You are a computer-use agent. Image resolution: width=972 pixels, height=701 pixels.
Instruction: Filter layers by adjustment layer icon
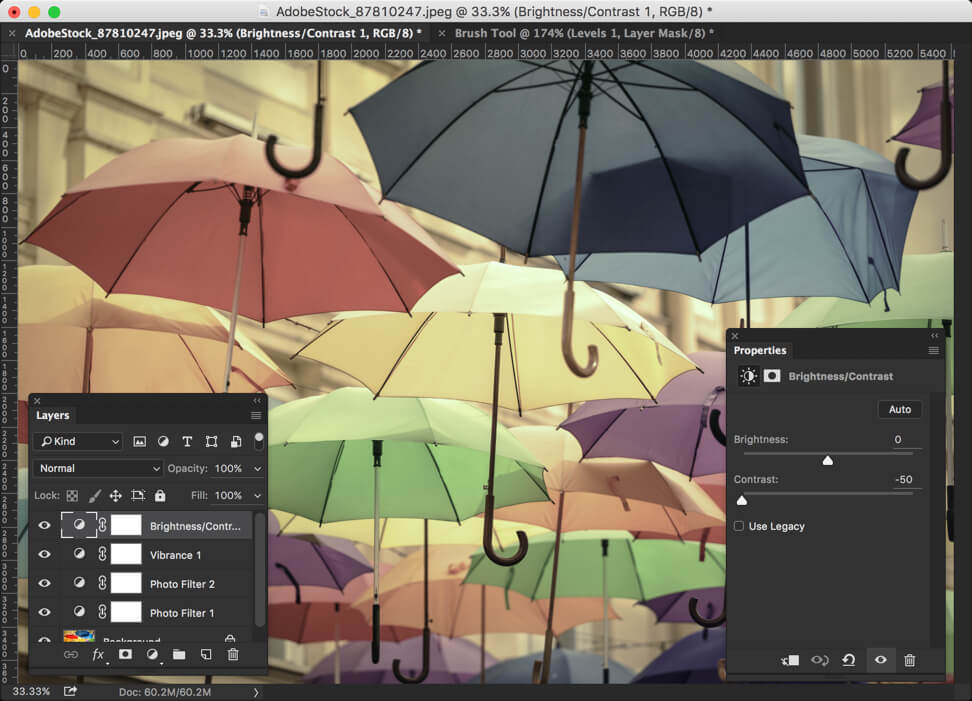point(163,441)
